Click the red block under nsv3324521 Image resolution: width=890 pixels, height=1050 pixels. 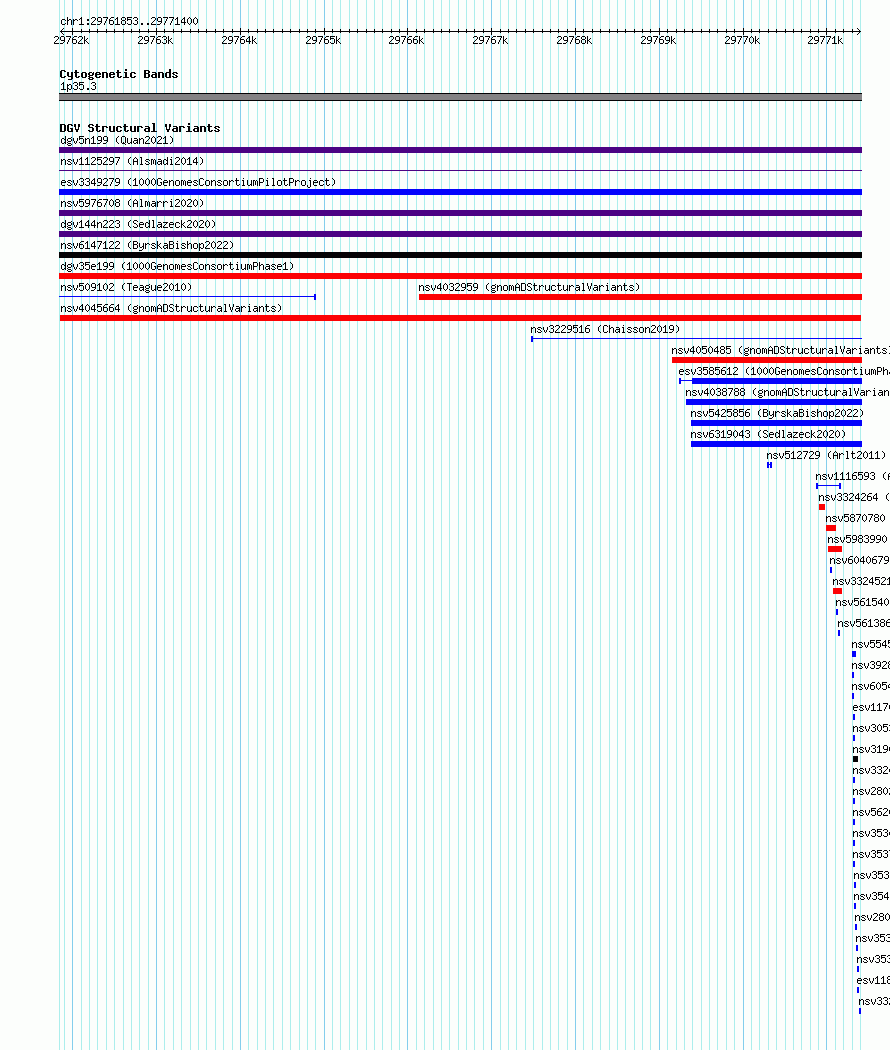837,591
